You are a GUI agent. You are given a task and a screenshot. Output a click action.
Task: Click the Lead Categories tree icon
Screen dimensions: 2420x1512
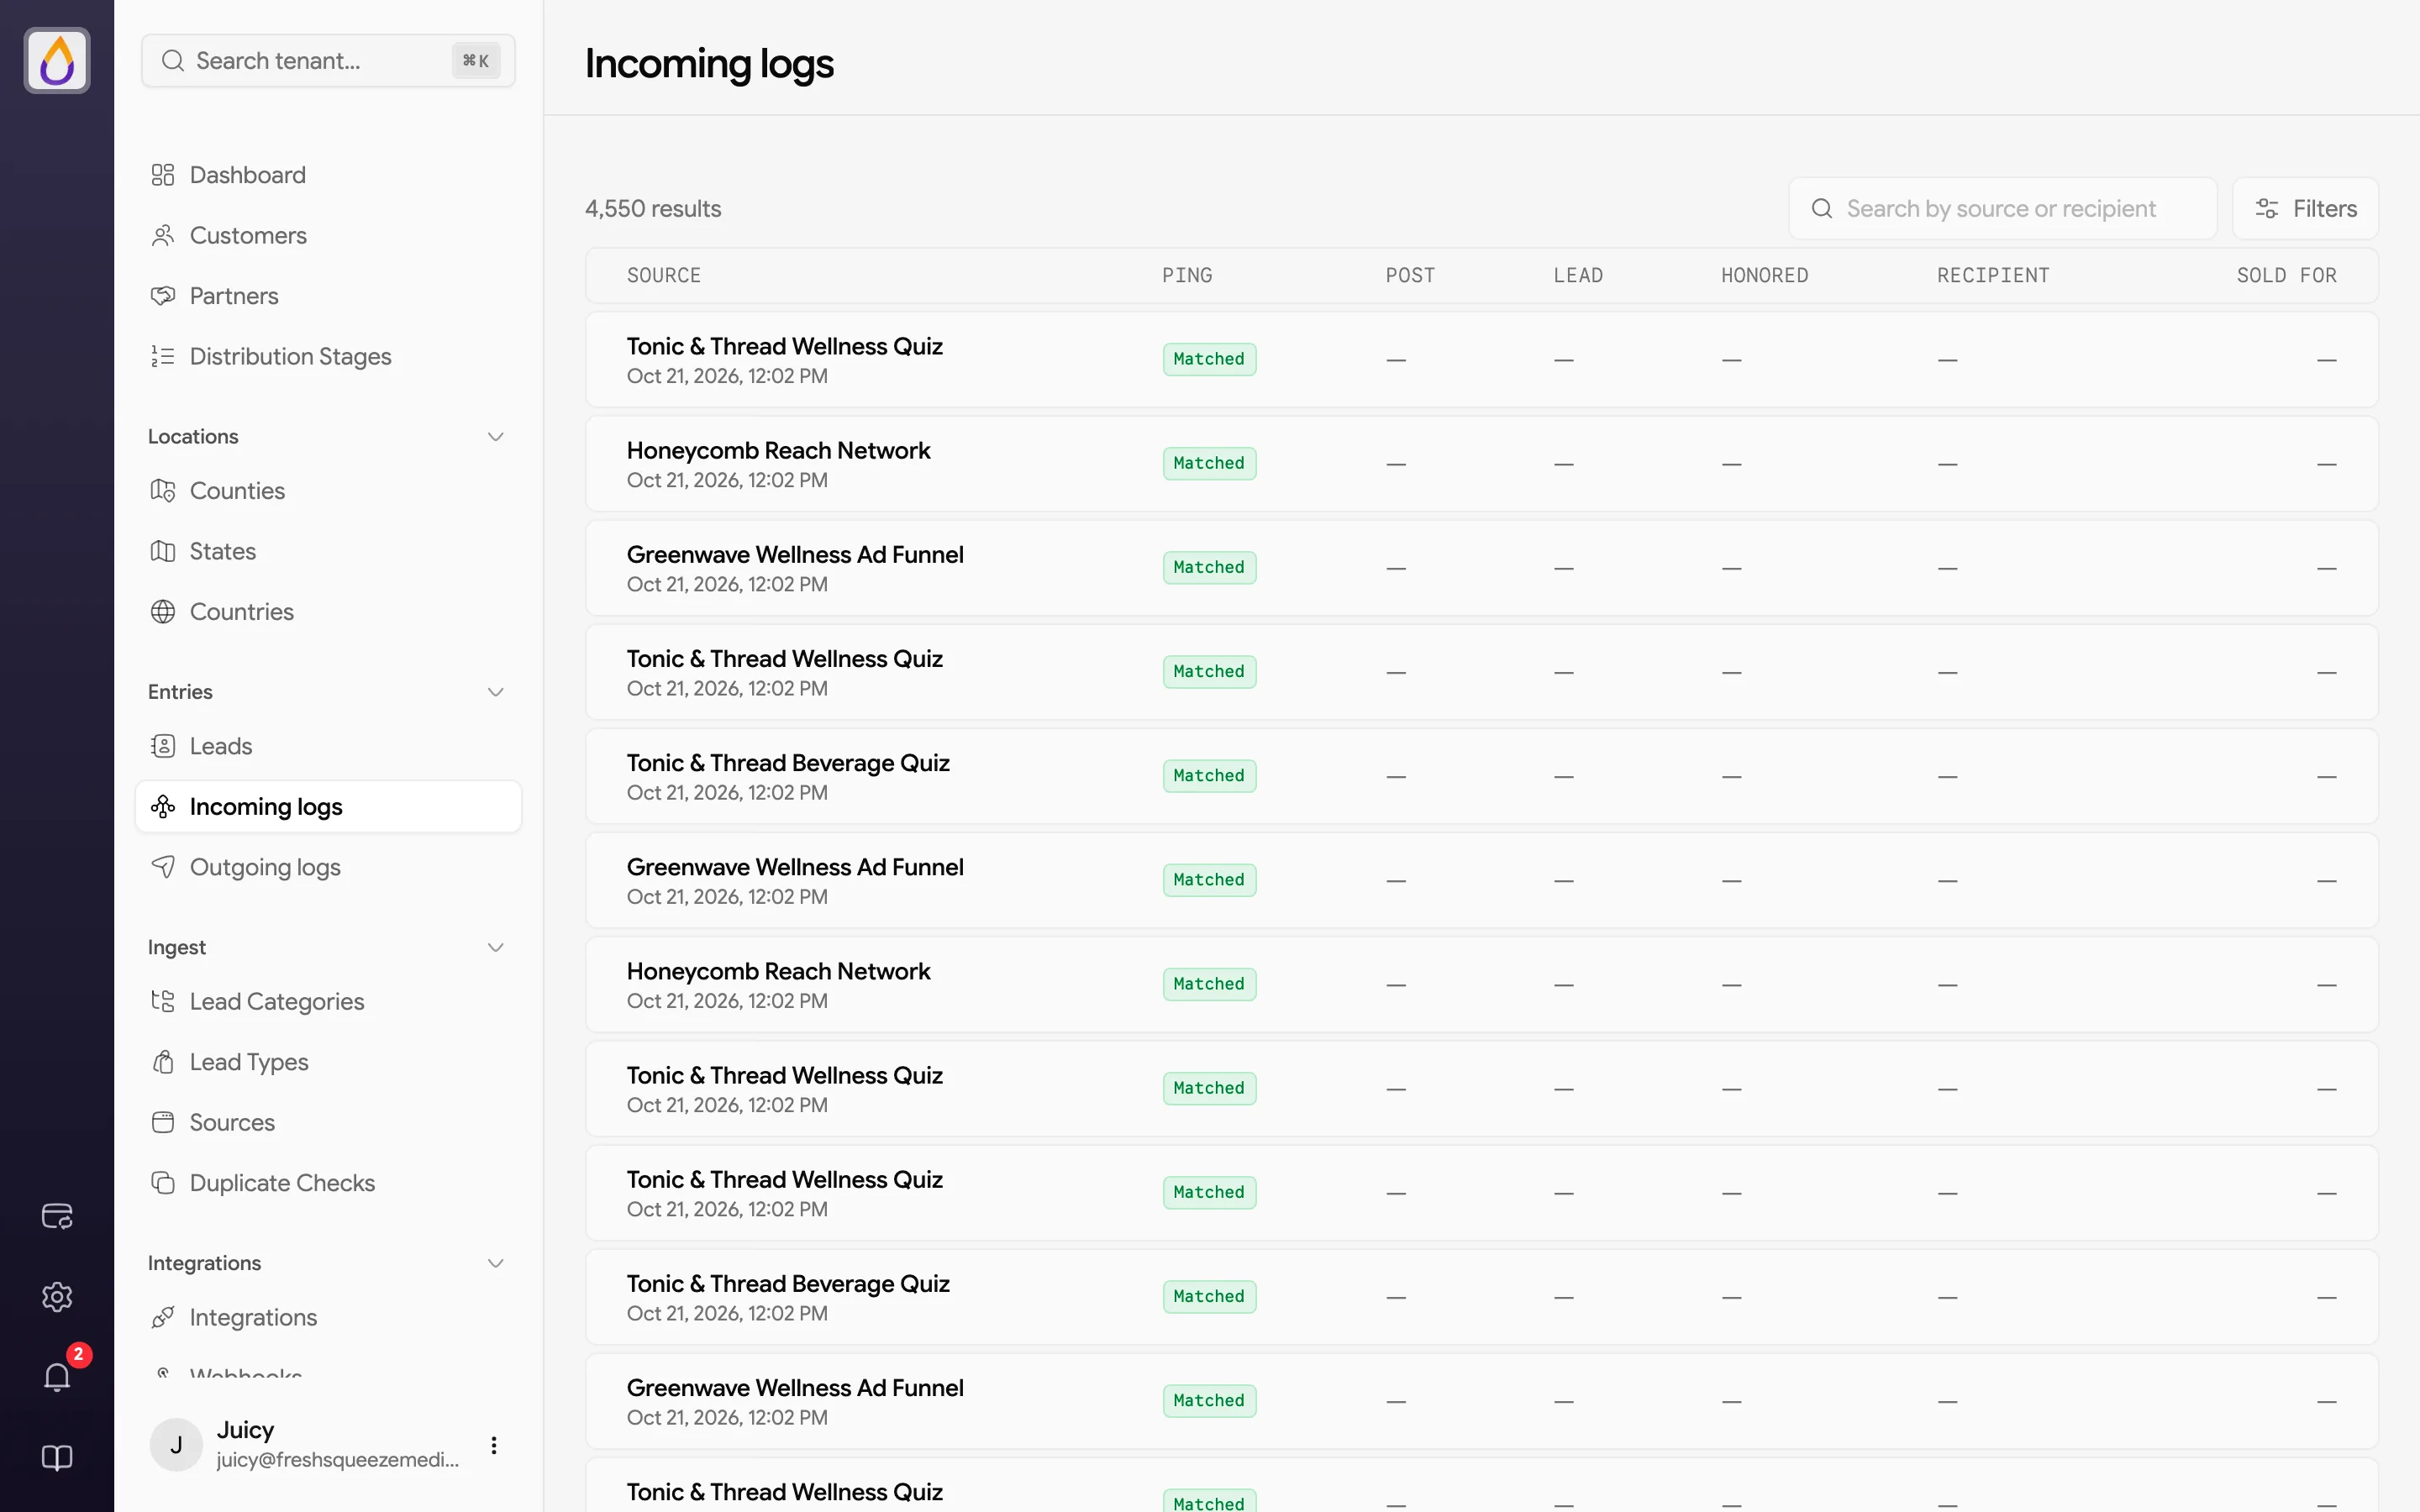click(163, 1001)
